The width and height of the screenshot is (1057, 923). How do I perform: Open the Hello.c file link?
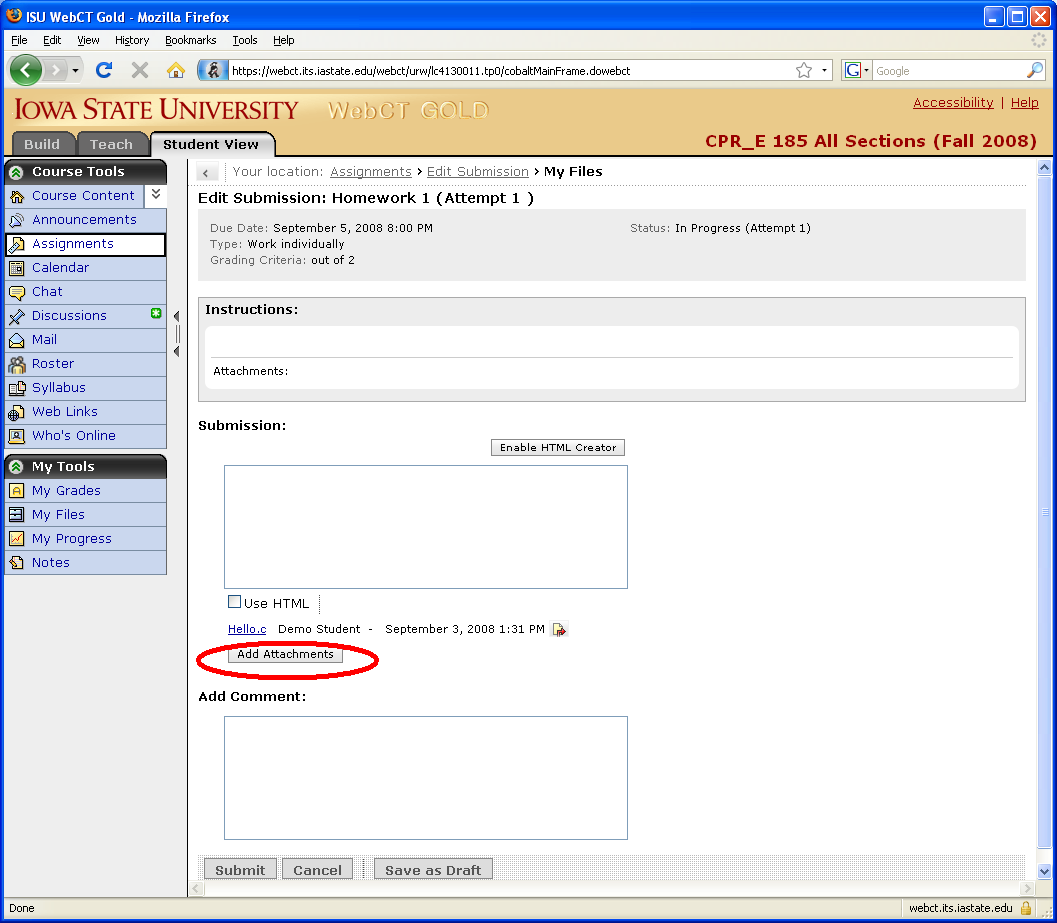[247, 629]
